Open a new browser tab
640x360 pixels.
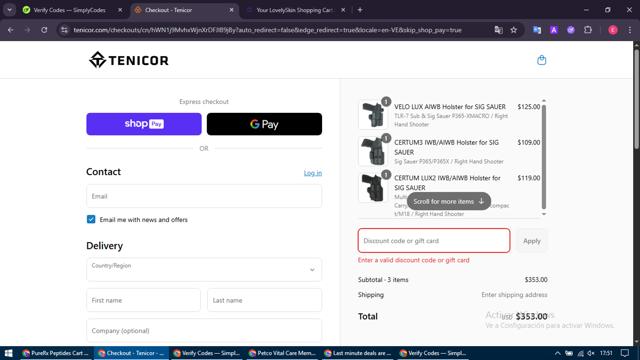click(360, 10)
